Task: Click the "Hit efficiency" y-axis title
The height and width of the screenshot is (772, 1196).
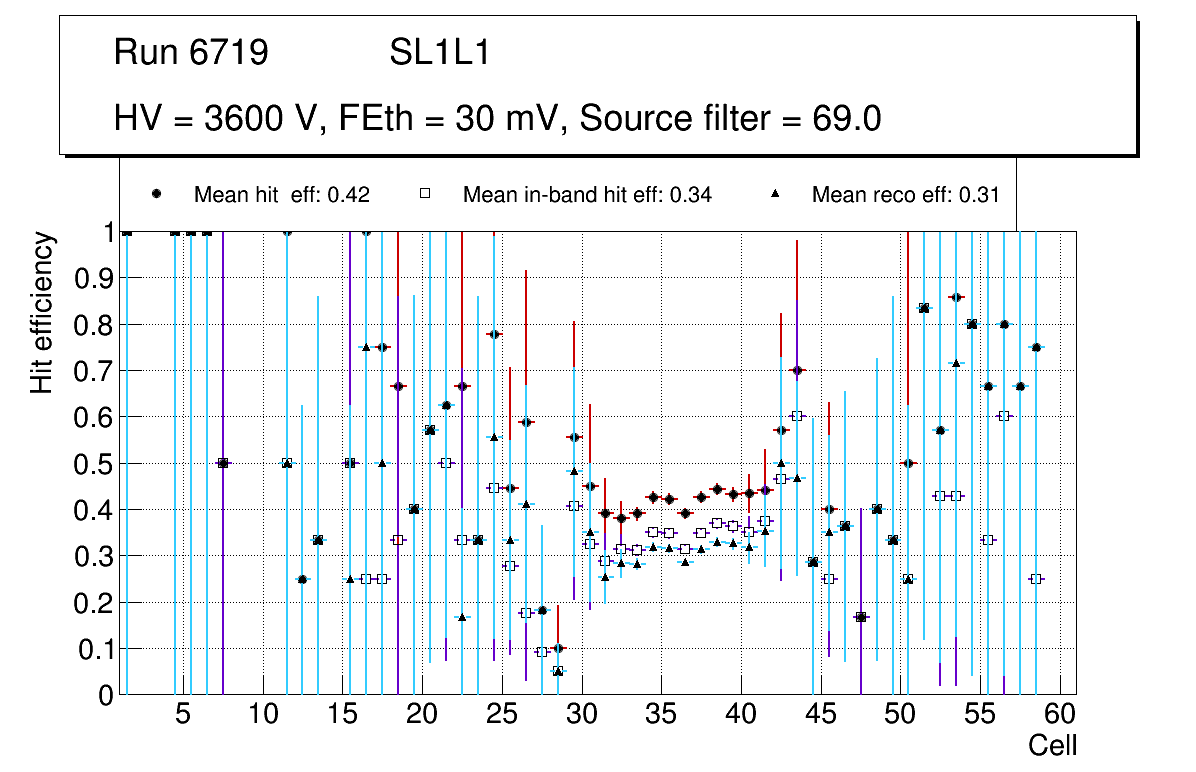Action: coord(42,312)
